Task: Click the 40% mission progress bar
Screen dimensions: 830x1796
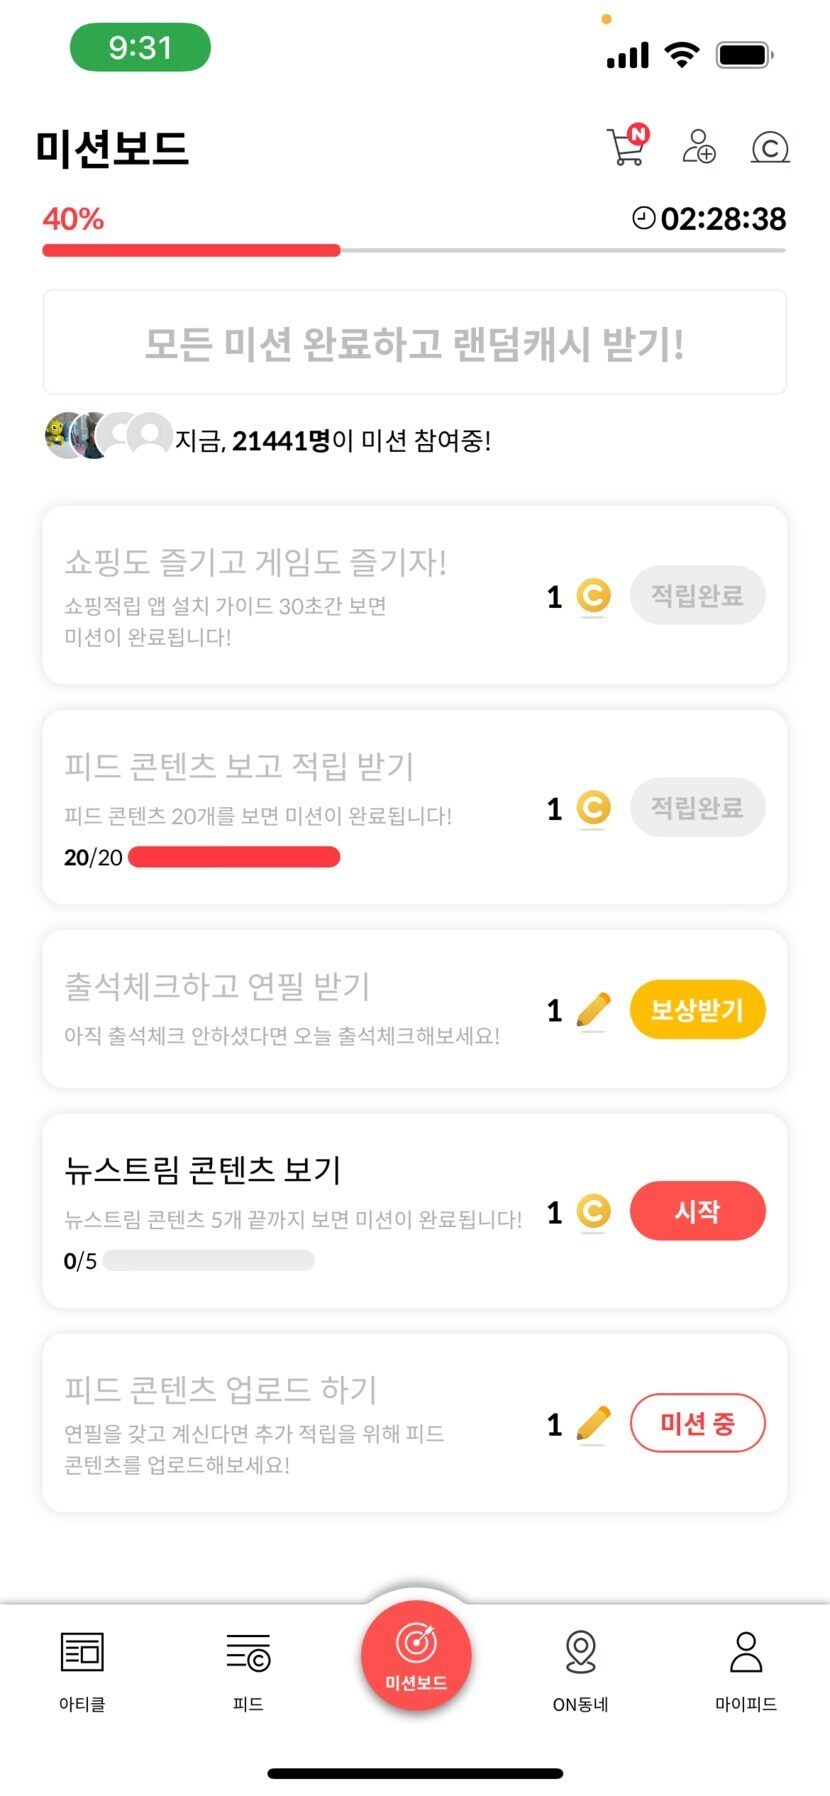Action: (x=413, y=250)
